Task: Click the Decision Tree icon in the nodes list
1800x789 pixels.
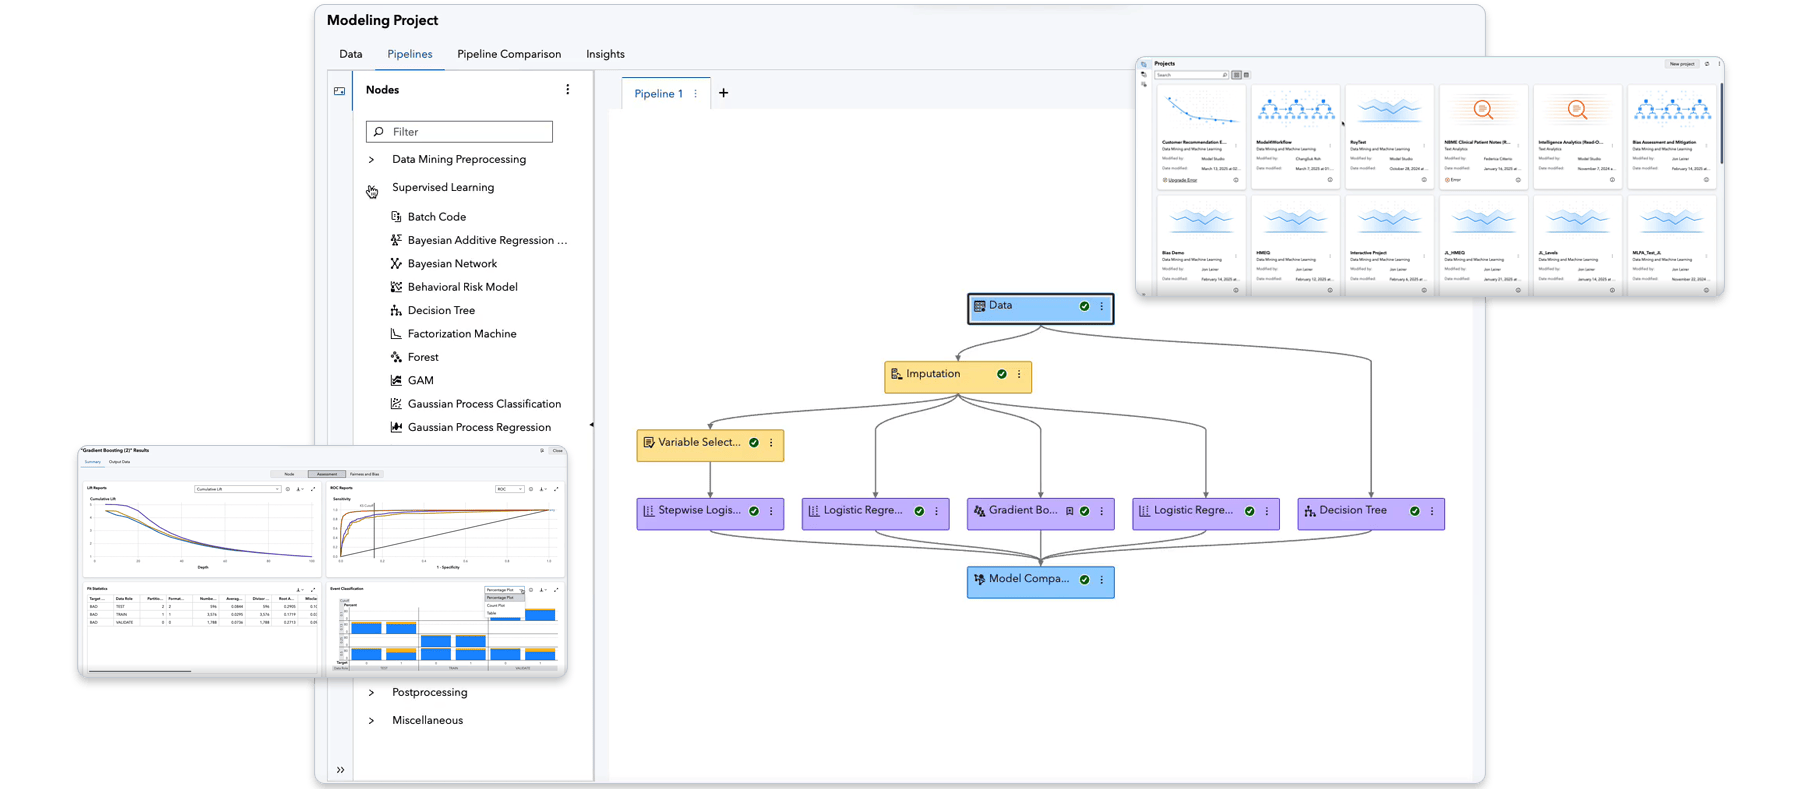Action: [396, 311]
